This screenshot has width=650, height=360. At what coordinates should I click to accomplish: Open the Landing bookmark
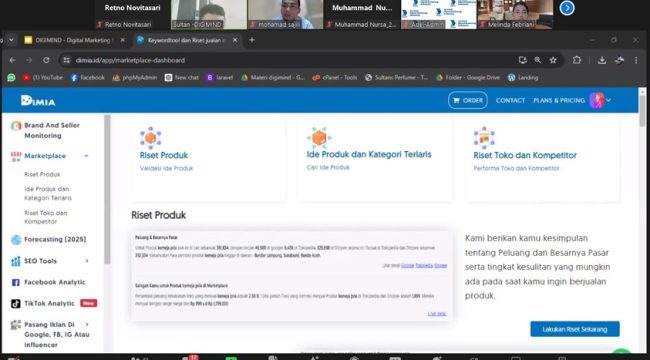click(x=523, y=78)
